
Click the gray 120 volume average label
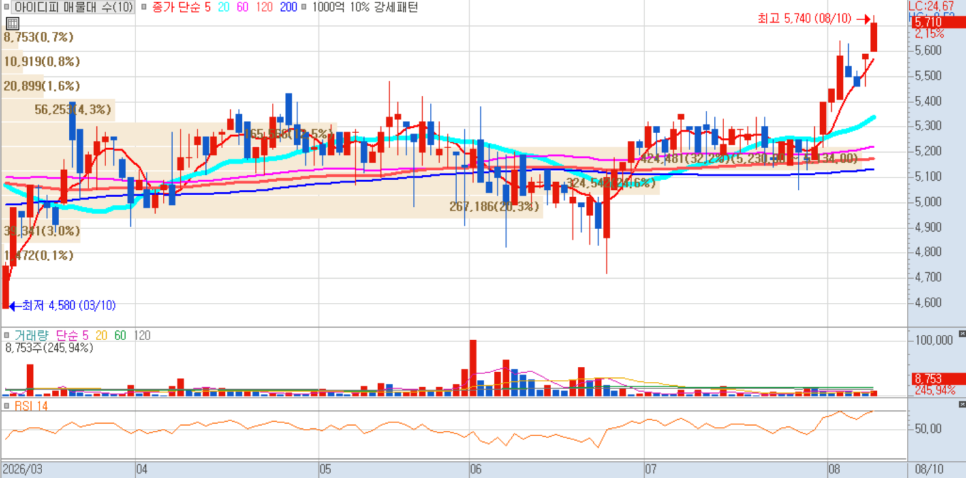pyautogui.click(x=142, y=336)
